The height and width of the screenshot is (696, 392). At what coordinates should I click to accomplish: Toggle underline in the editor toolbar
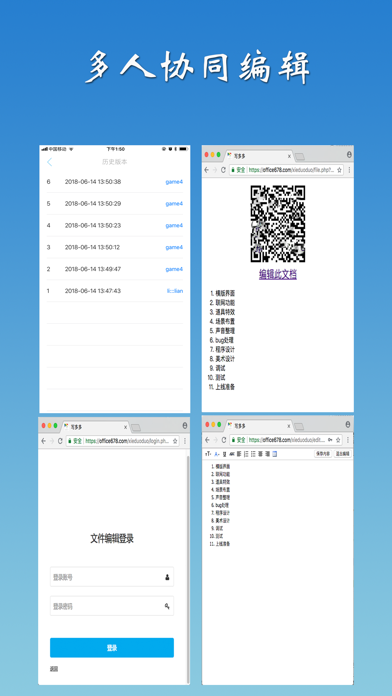point(224,454)
